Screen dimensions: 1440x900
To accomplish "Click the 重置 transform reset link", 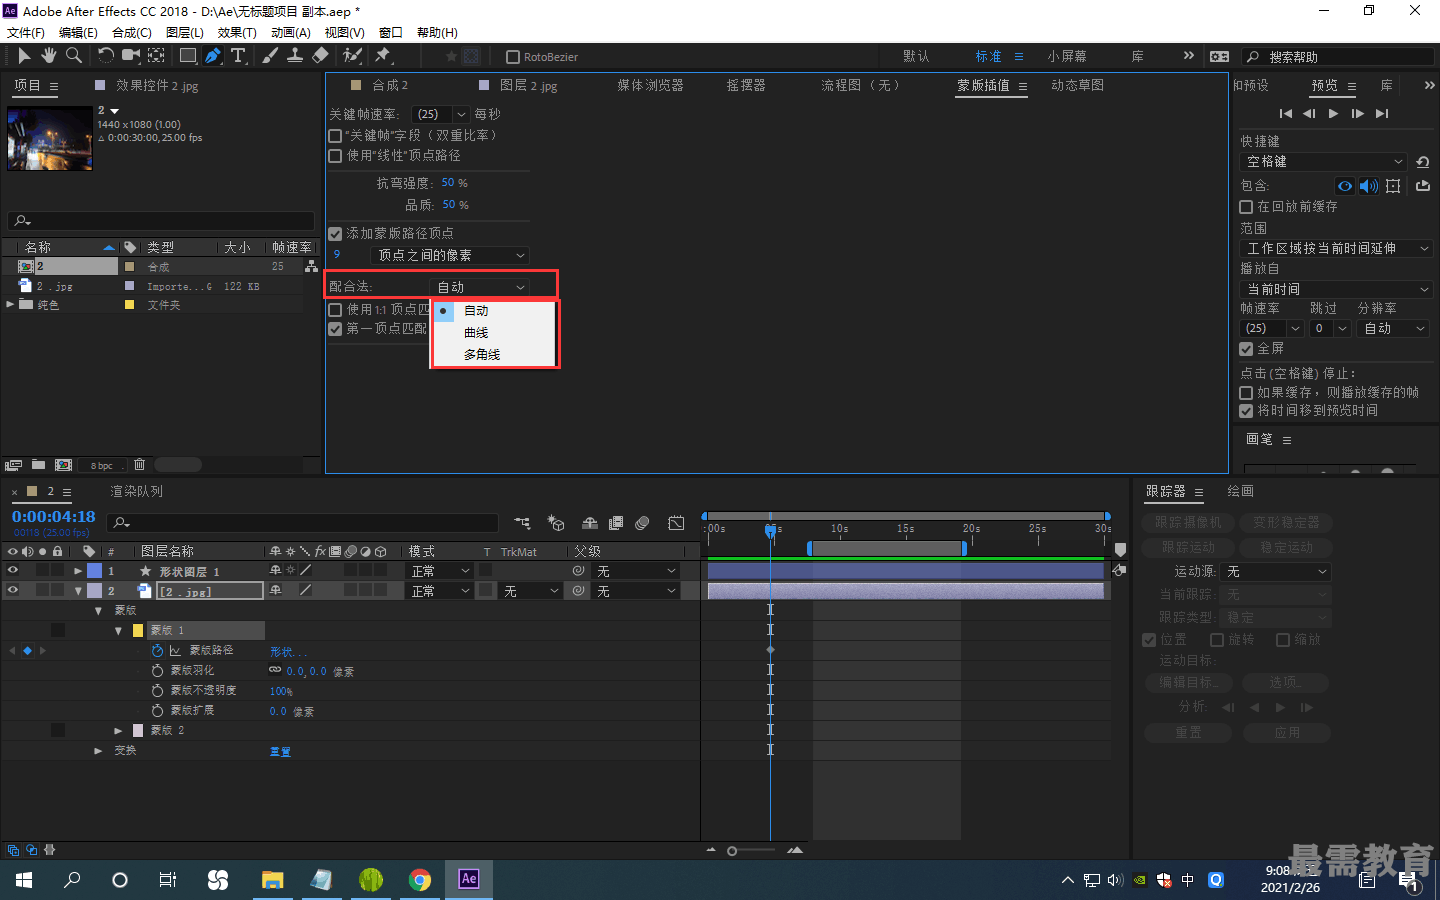I will [280, 752].
